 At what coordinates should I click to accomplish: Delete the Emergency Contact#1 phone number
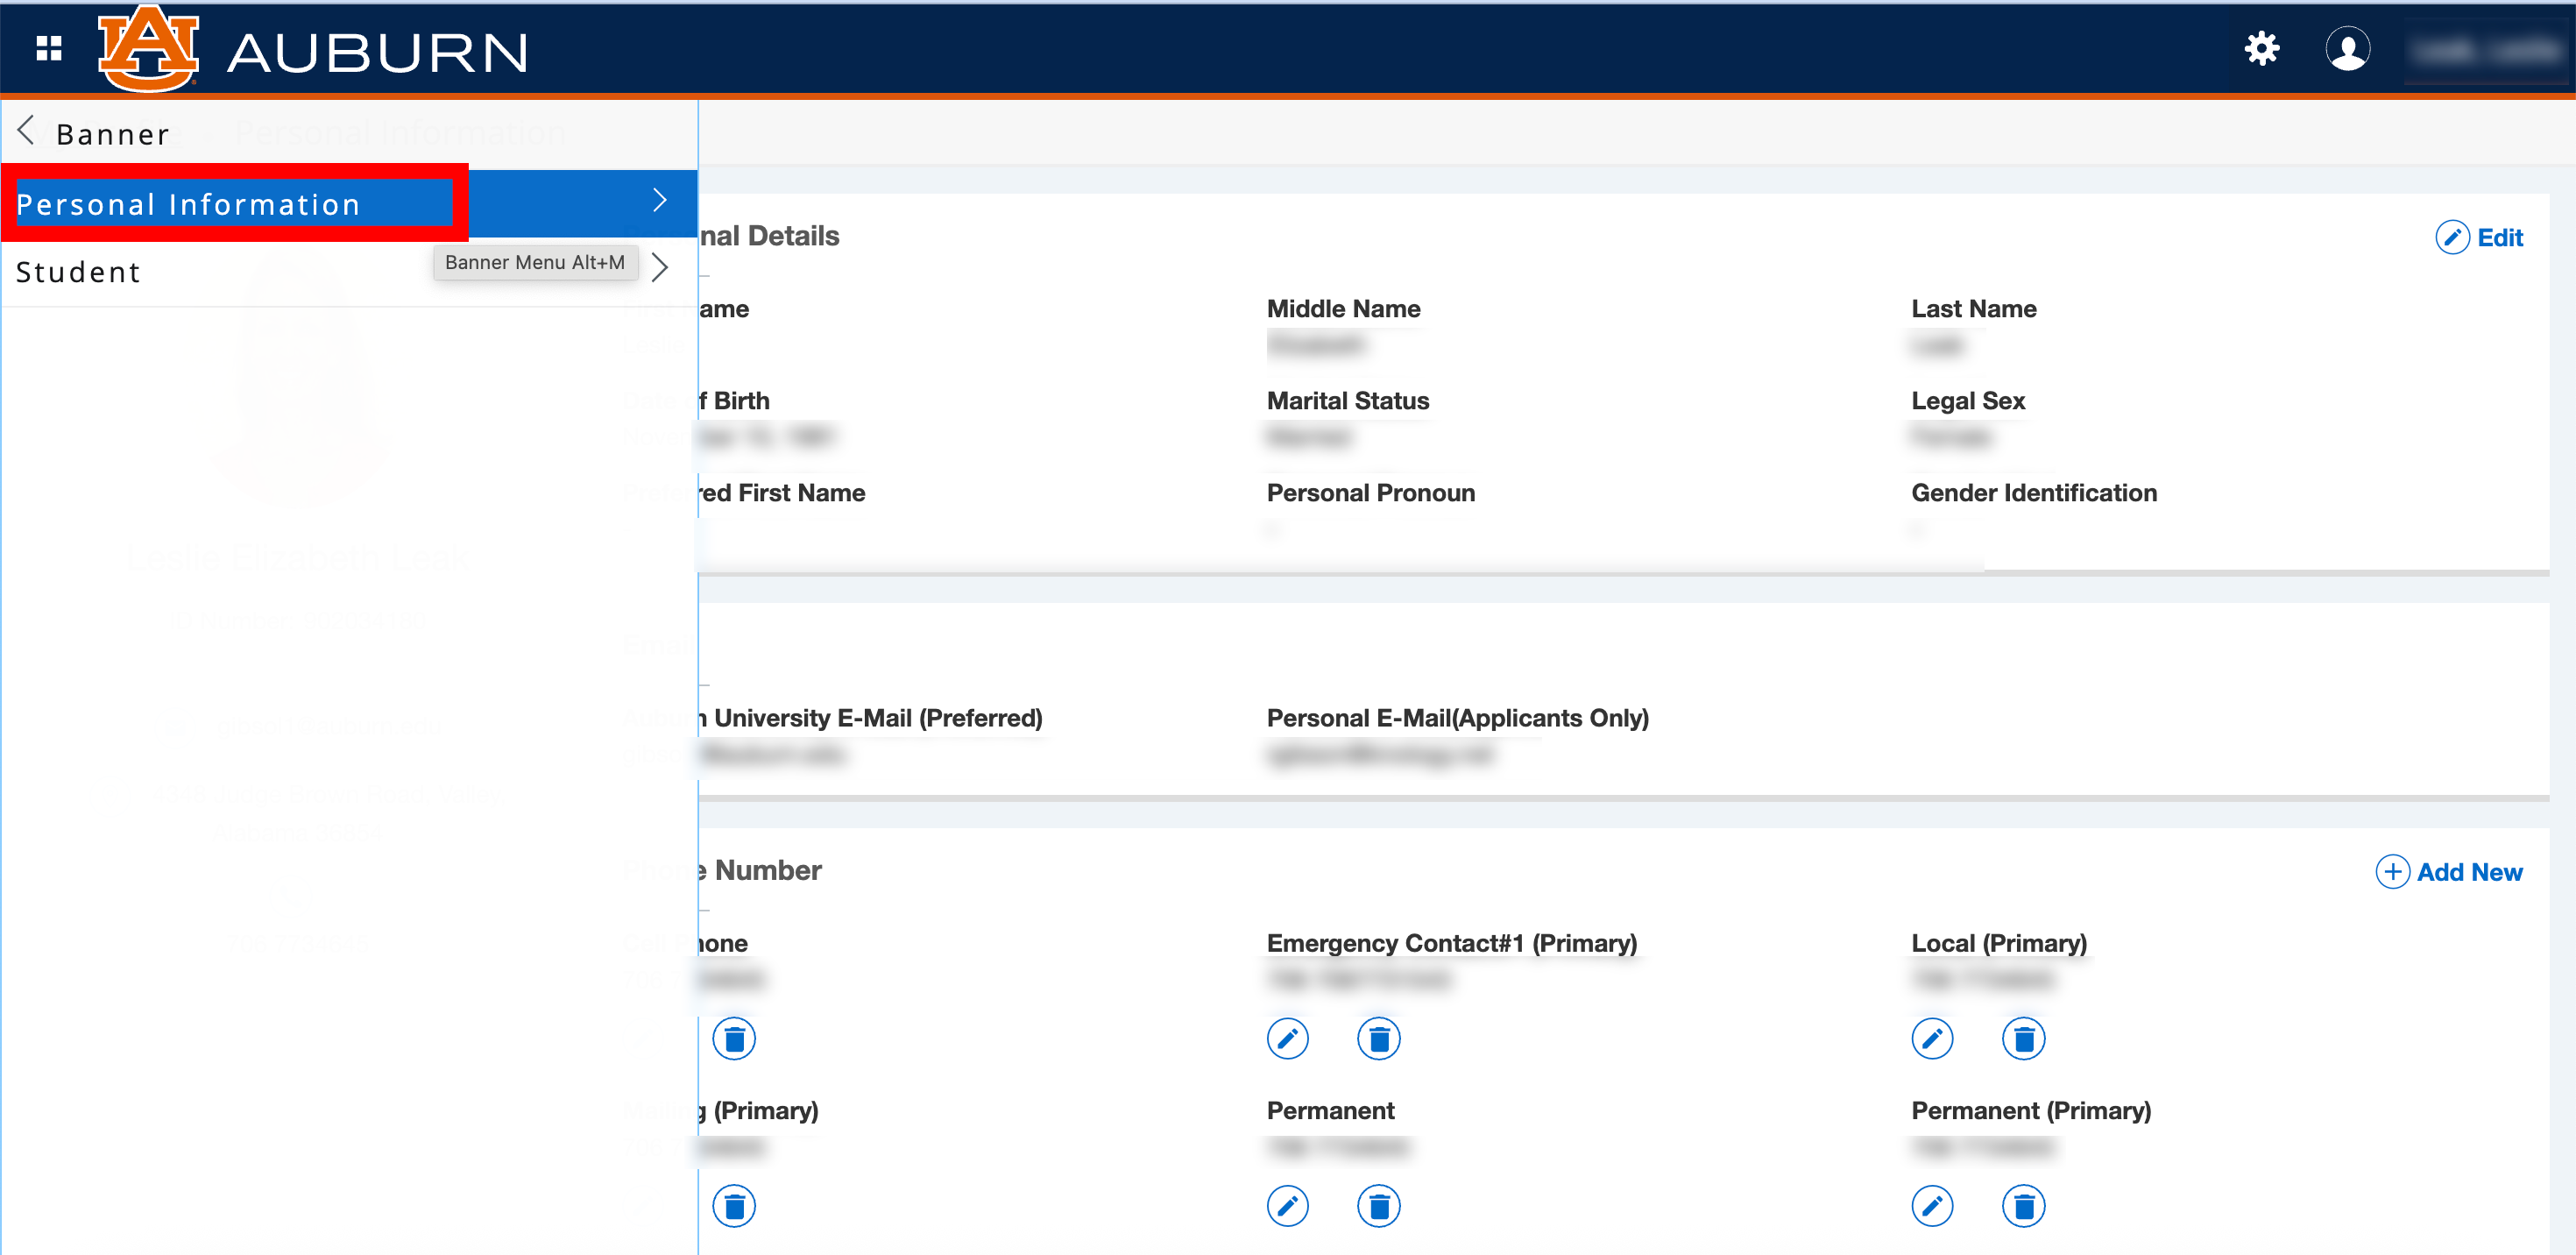(1378, 1039)
